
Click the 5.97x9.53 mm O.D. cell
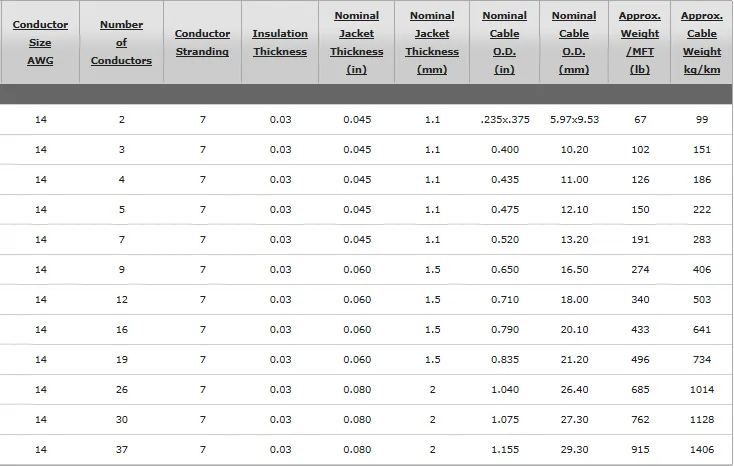[x=574, y=120]
